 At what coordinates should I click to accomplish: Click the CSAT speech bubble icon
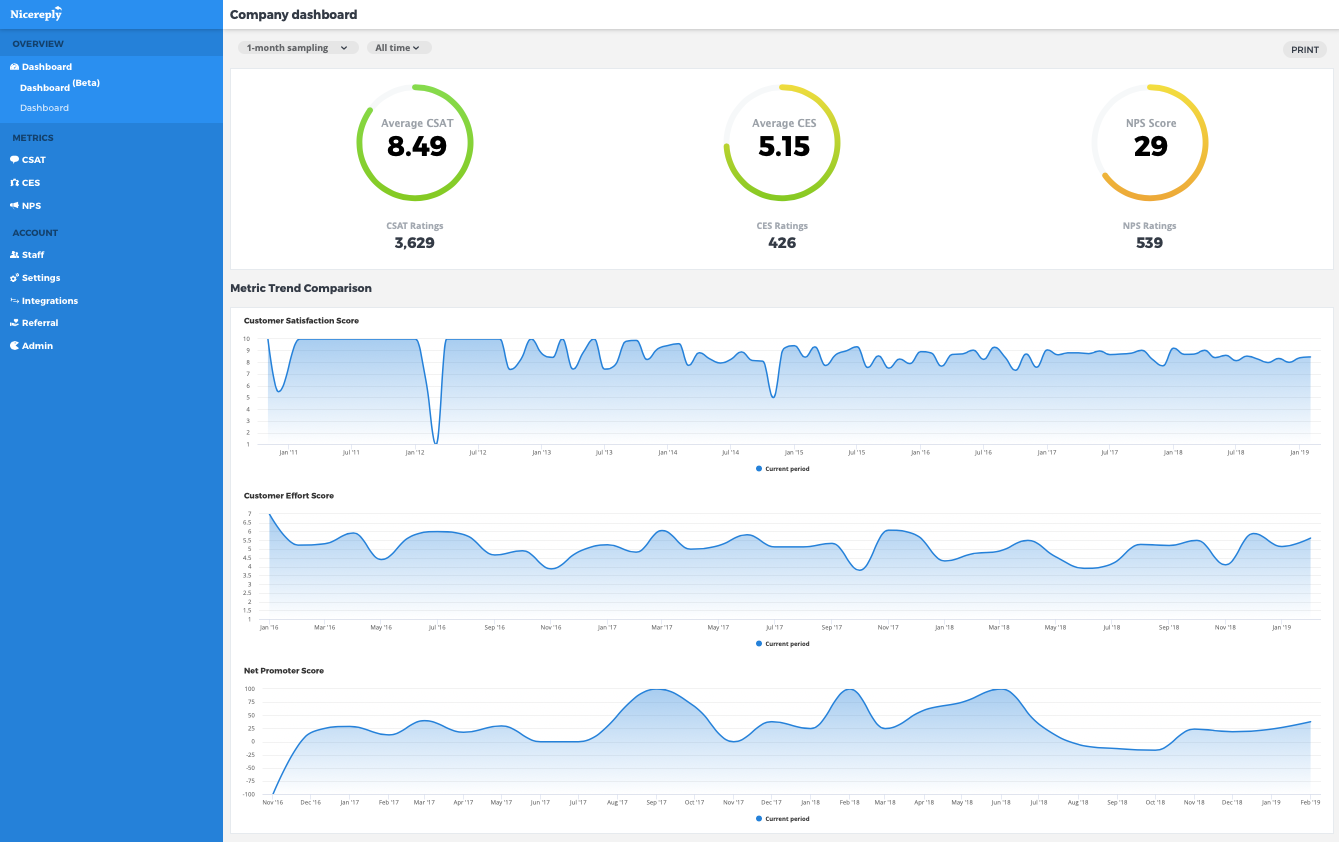point(14,160)
